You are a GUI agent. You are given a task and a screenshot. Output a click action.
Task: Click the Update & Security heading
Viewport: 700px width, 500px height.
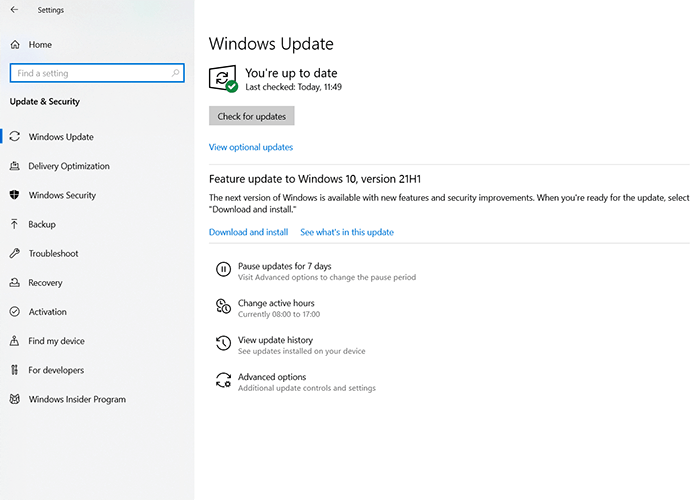45,101
